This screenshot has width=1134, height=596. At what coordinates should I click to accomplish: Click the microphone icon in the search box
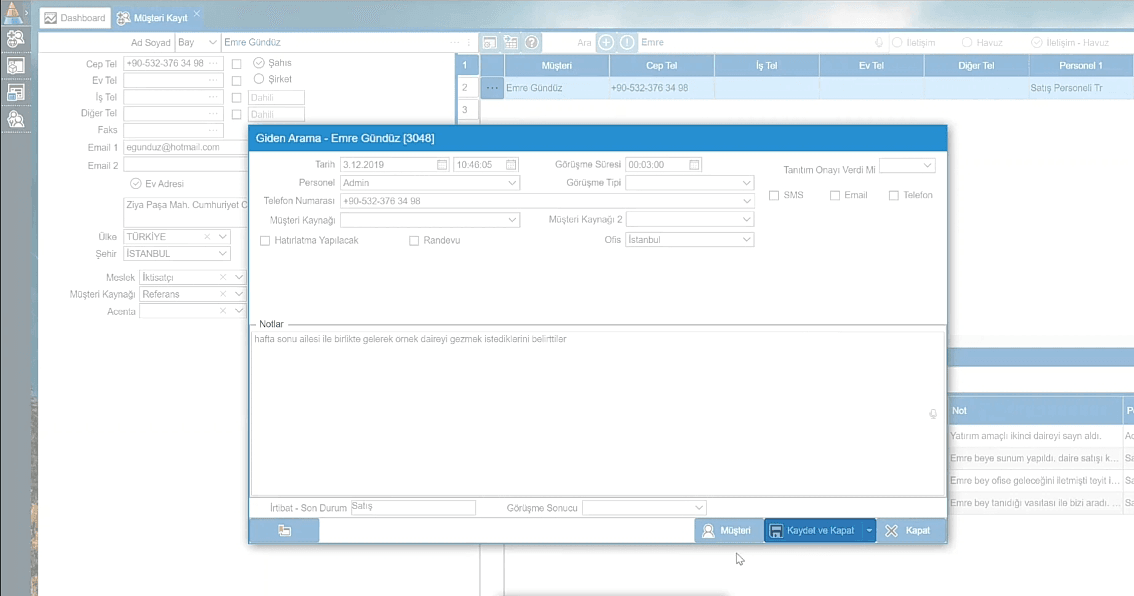tap(879, 43)
